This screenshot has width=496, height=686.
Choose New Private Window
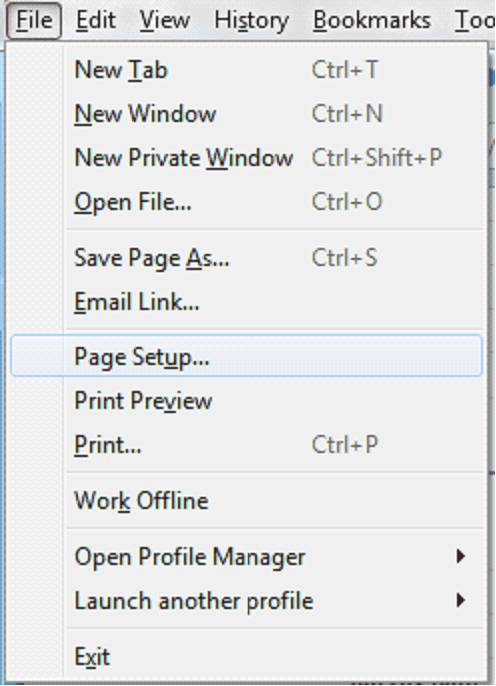tap(246, 158)
